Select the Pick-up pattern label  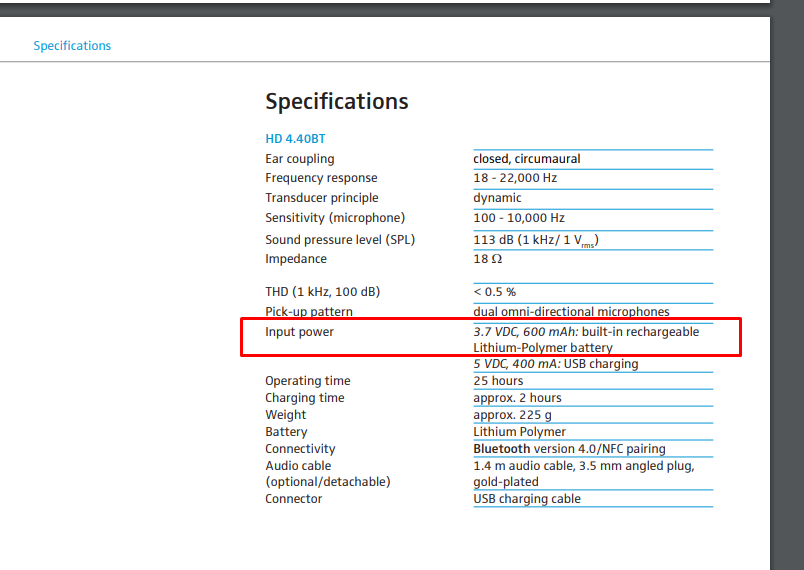click(309, 312)
